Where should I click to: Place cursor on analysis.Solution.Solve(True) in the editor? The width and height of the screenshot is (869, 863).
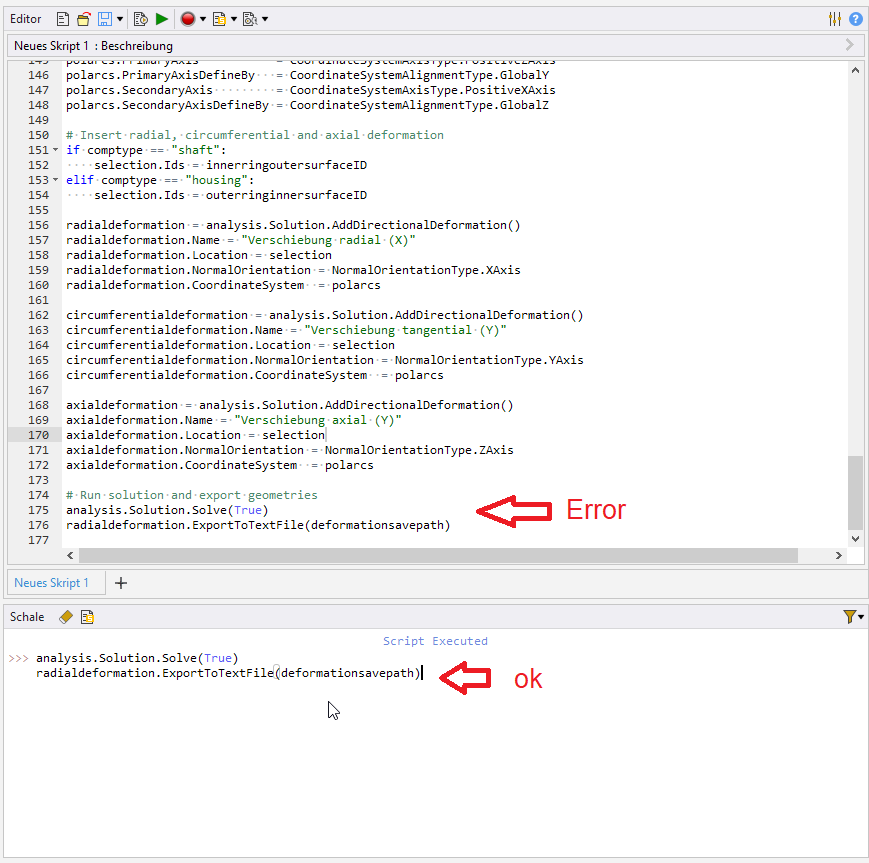[x=167, y=510]
